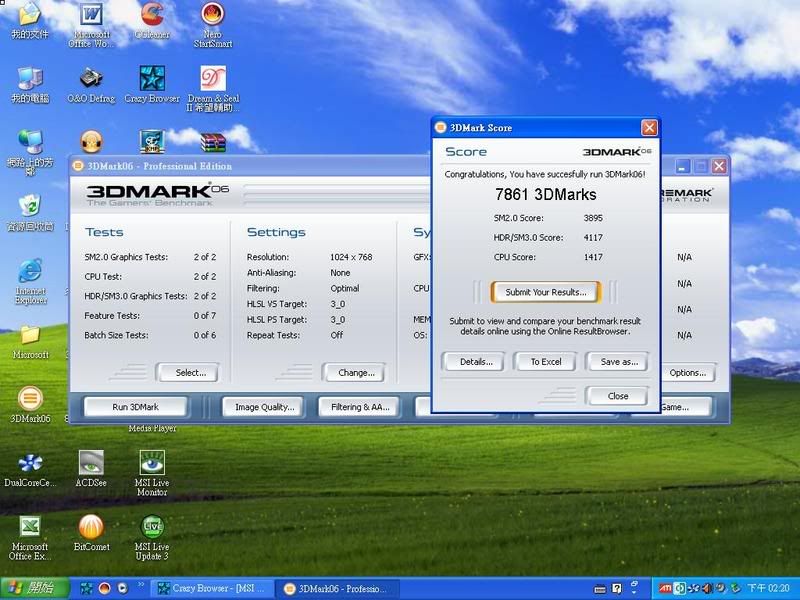
Task: Click the Submit Your Results button
Action: pyautogui.click(x=545, y=292)
